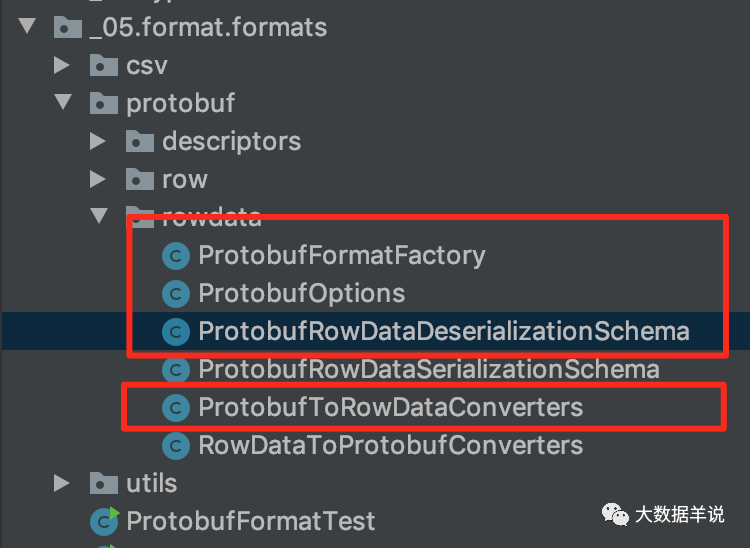The width and height of the screenshot is (750, 548).
Task: Select the utils package name
Action: (152, 483)
